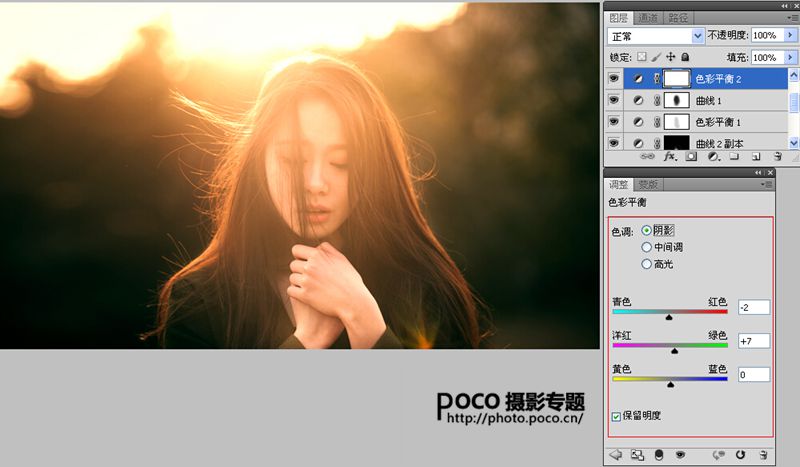Open the 不透明度 slider arrow

click(x=790, y=35)
